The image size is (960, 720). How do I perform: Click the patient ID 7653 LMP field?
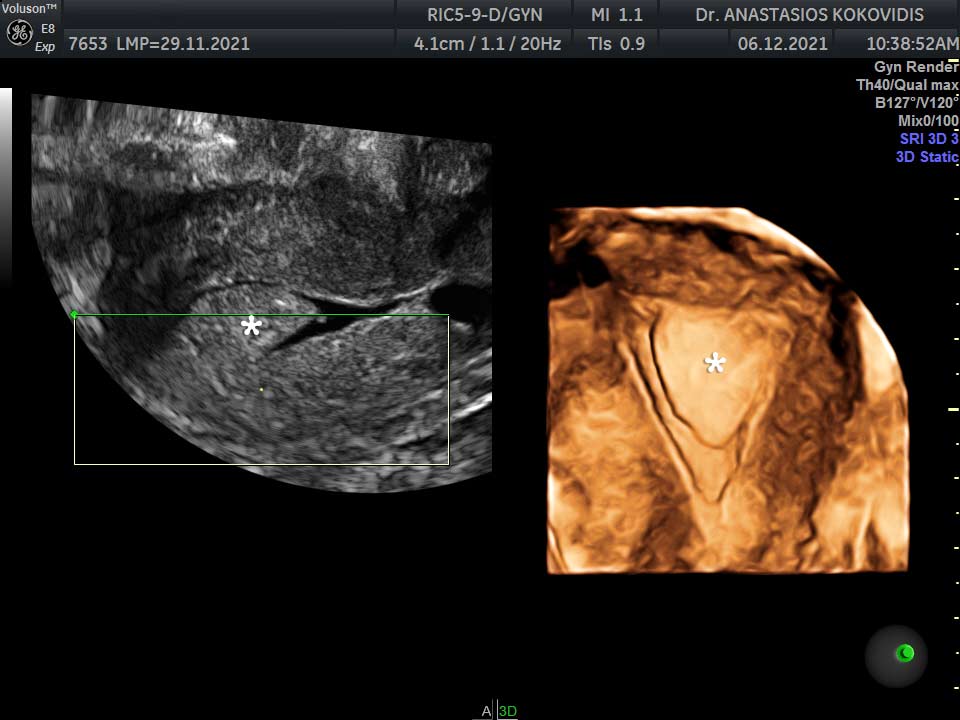(158, 44)
